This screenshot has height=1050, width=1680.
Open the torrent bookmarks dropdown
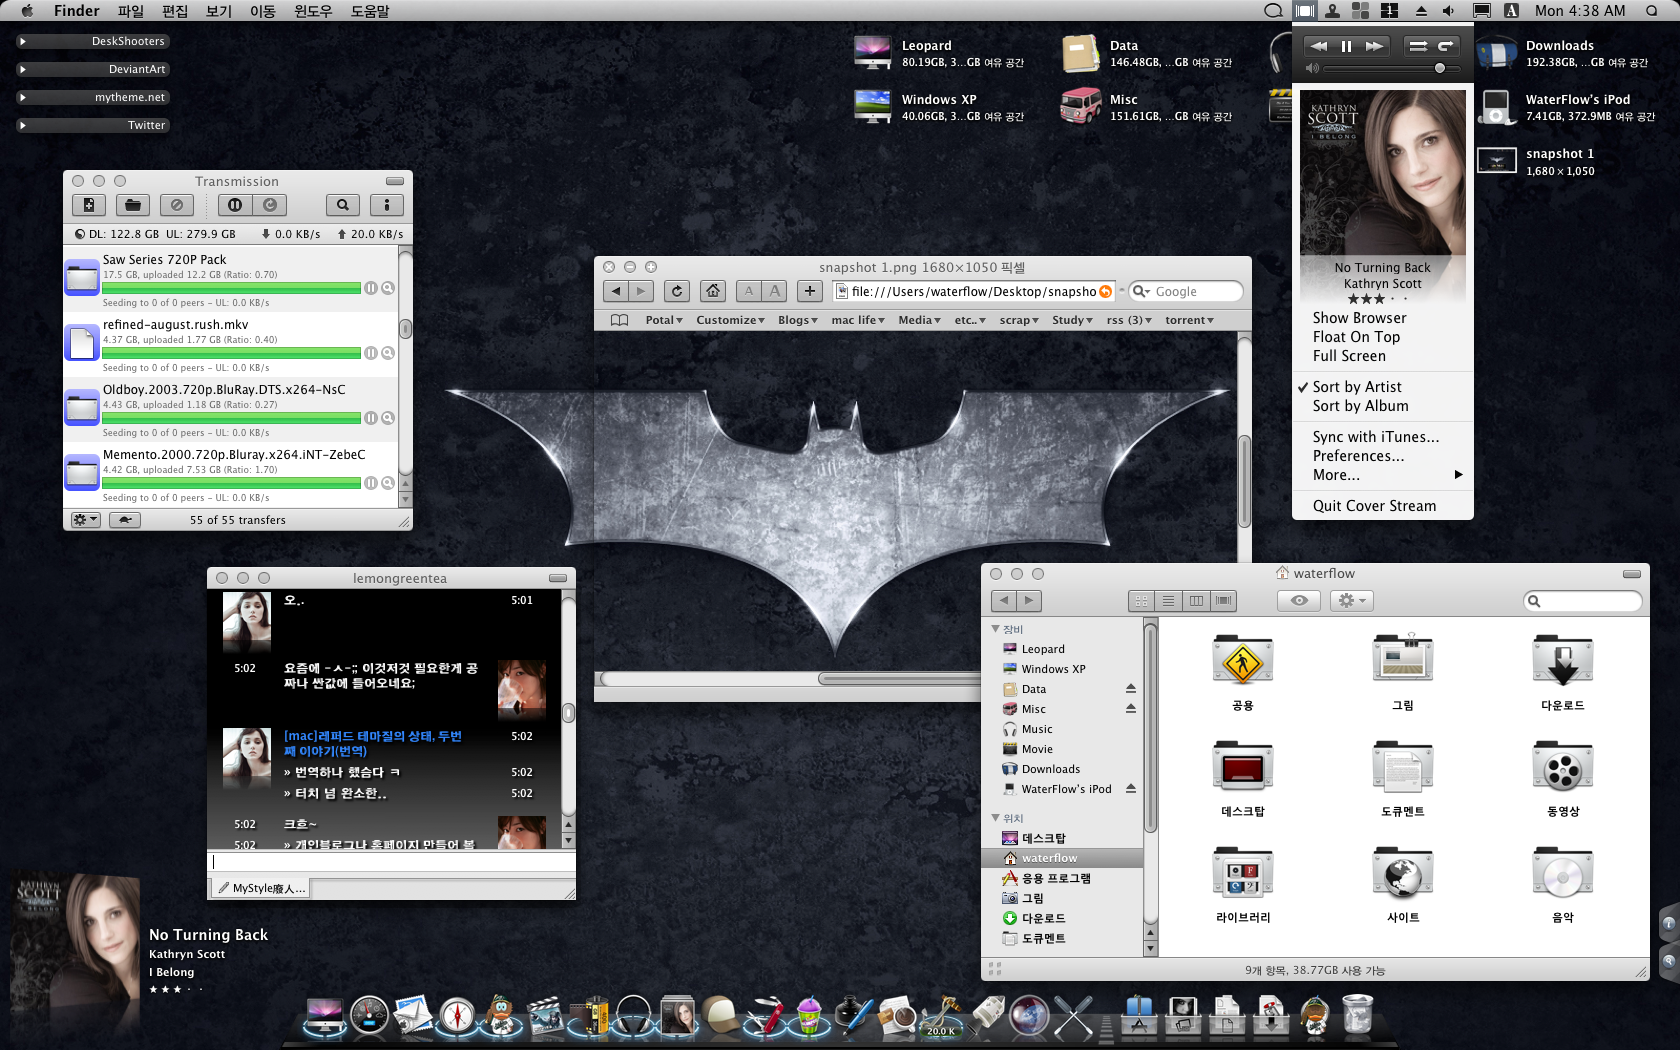[1189, 320]
